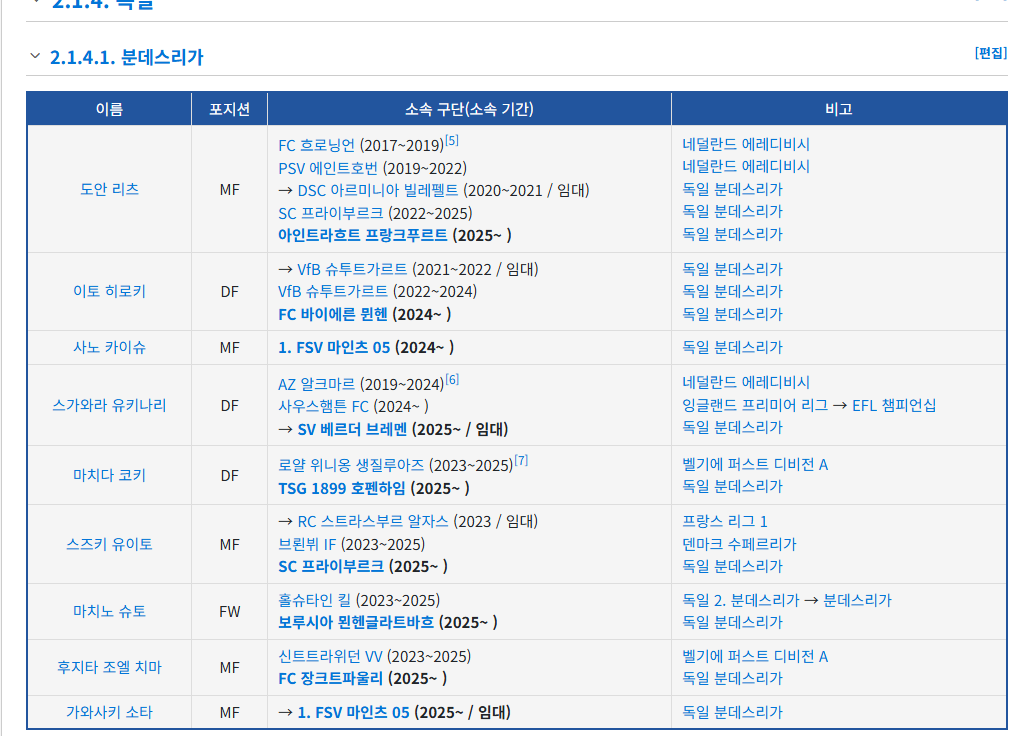Open the 스가와라 유키나리 player link
Screen dimensions: 1015x736
pyautogui.click(x=109, y=405)
